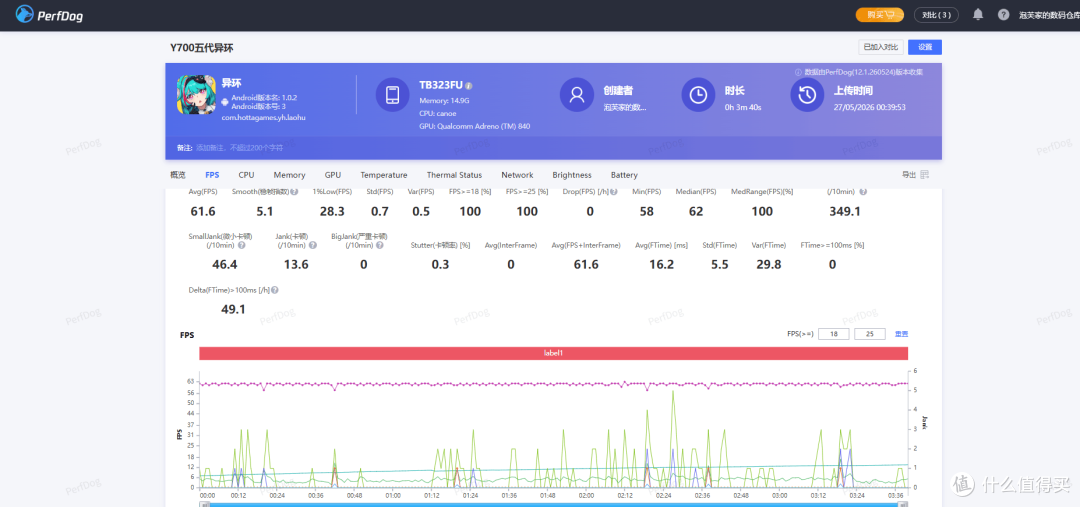The width and height of the screenshot is (1080, 507).
Task: Click the help icon next to Drop(FPS)
Action: [614, 192]
